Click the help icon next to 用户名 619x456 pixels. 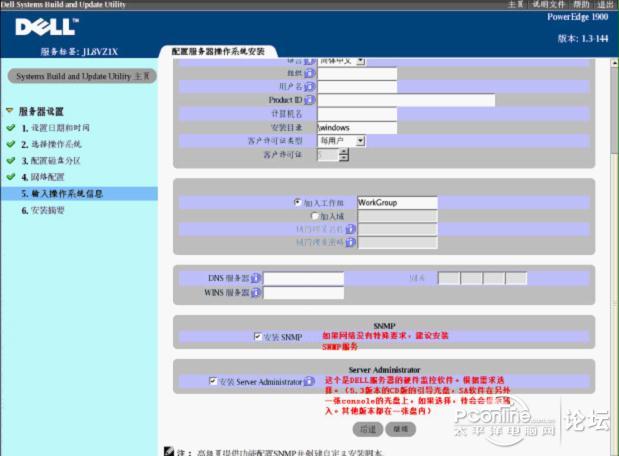click(311, 87)
